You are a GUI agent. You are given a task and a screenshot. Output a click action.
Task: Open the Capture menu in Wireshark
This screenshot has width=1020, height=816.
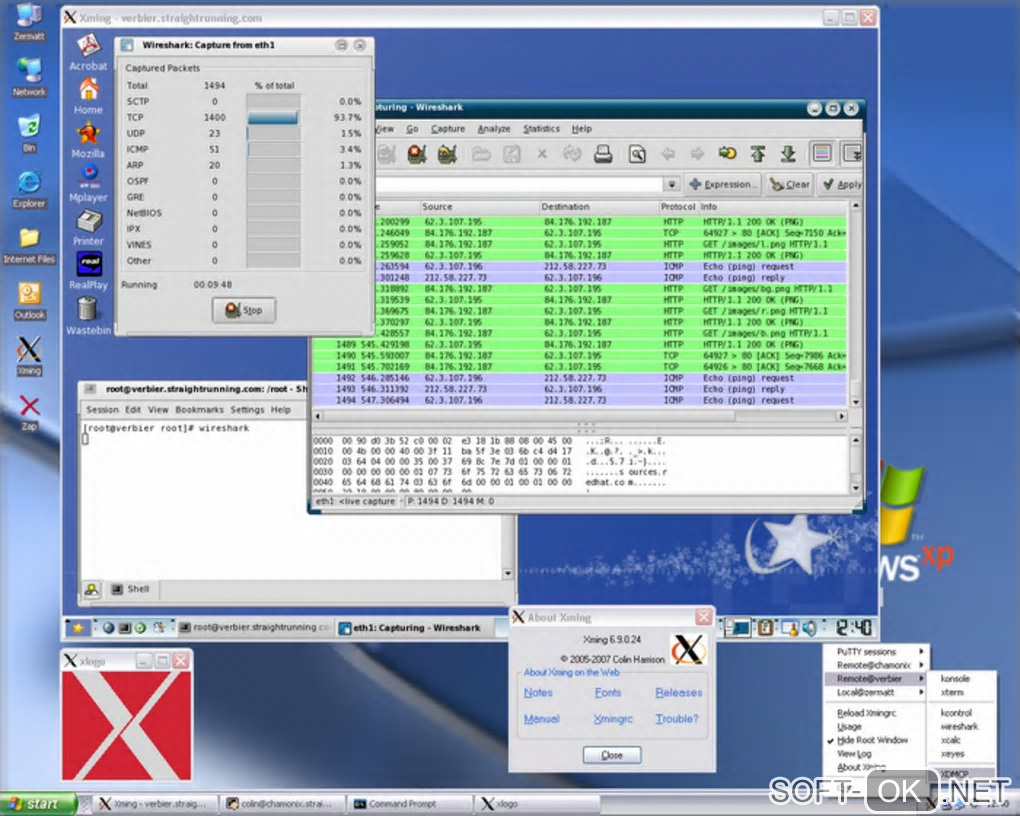[x=448, y=129]
